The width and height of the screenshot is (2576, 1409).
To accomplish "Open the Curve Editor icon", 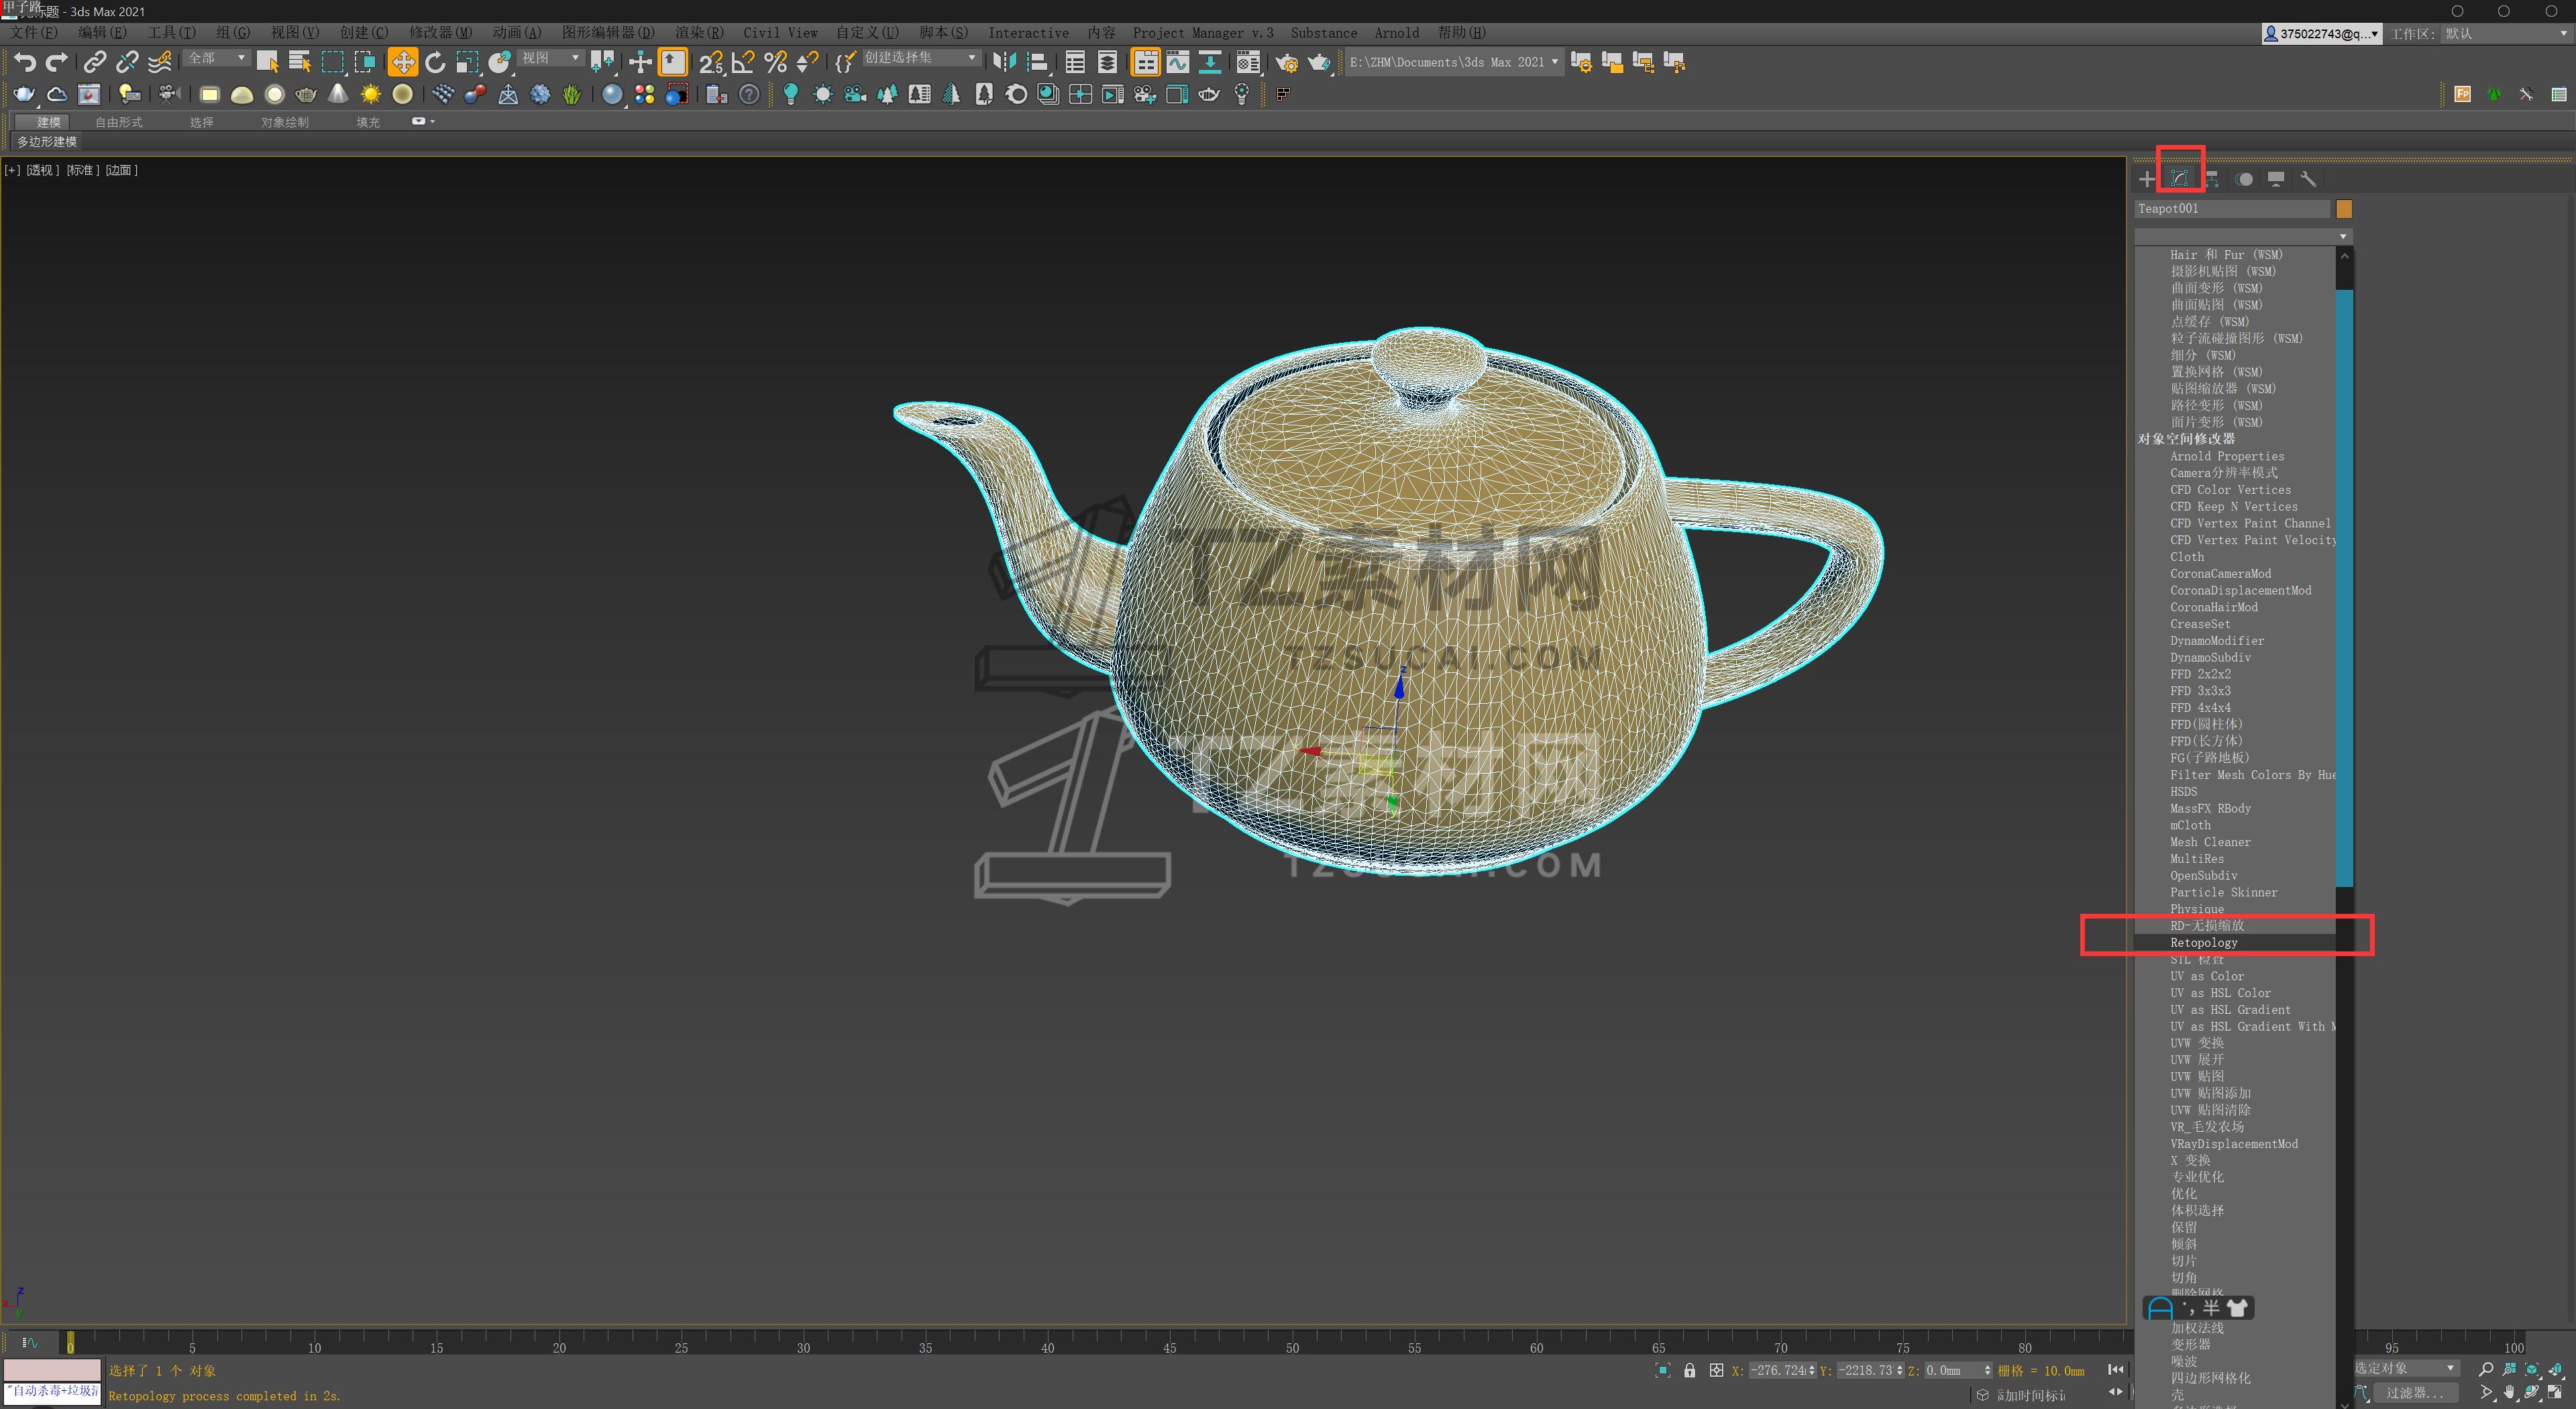I will pyautogui.click(x=1178, y=62).
